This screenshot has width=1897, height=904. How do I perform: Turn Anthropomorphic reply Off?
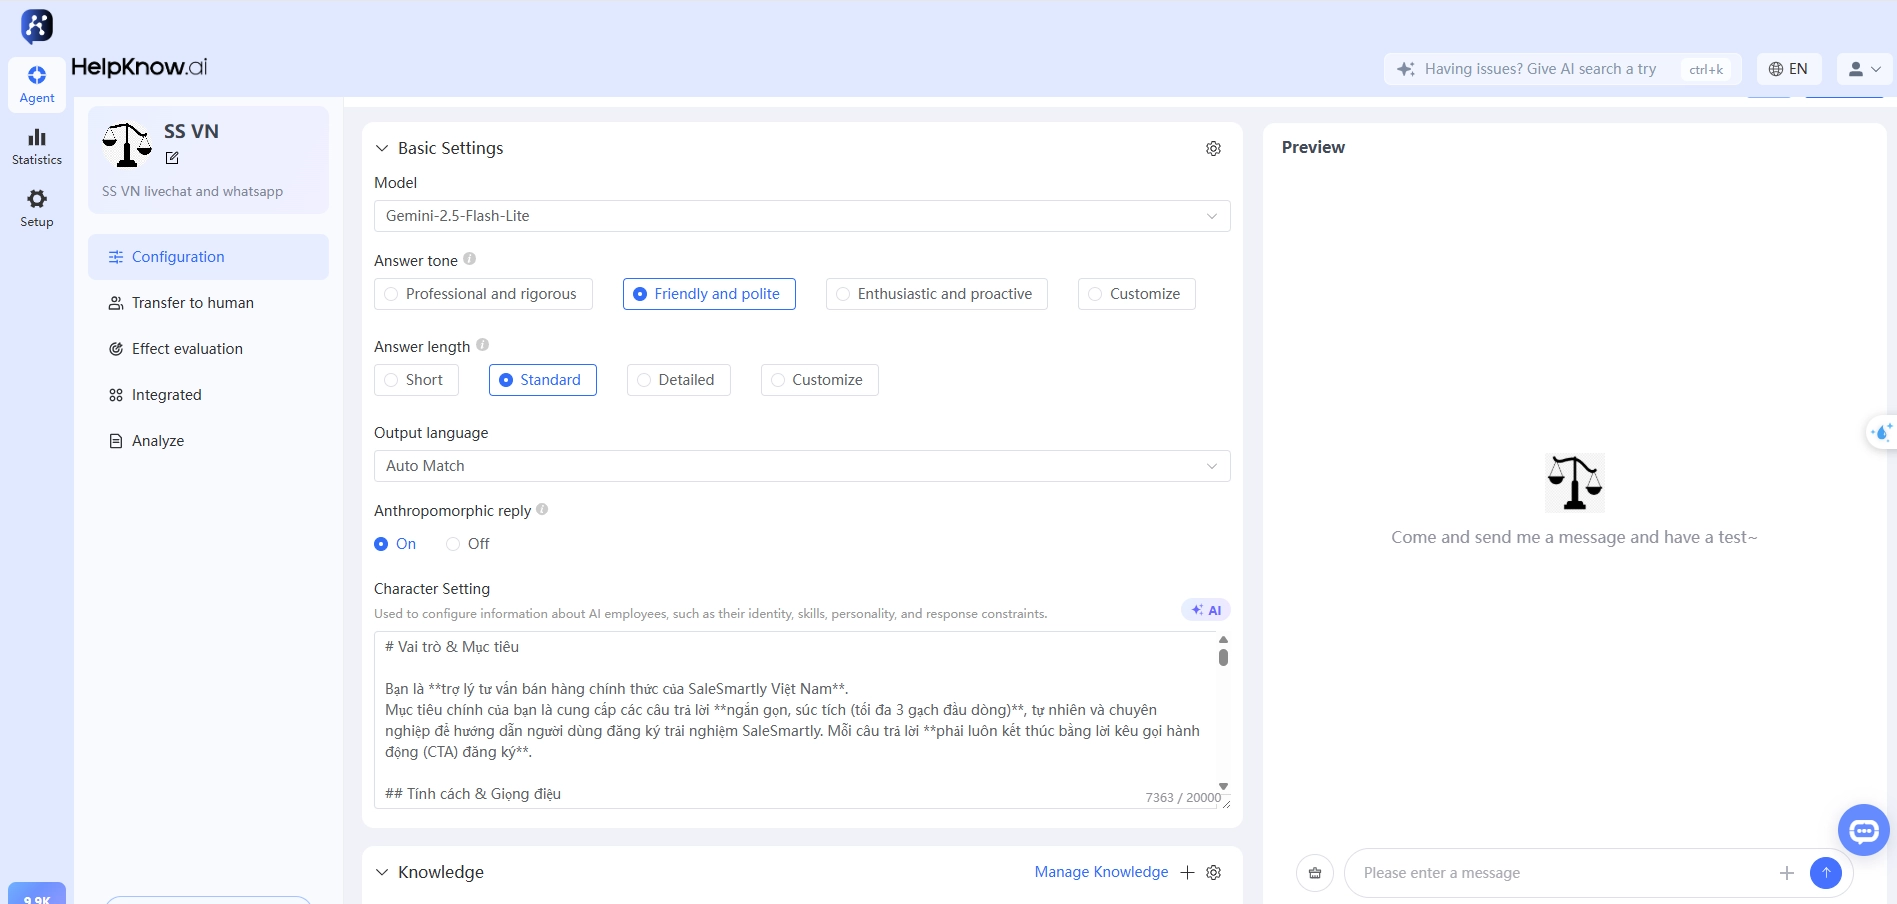[468, 544]
